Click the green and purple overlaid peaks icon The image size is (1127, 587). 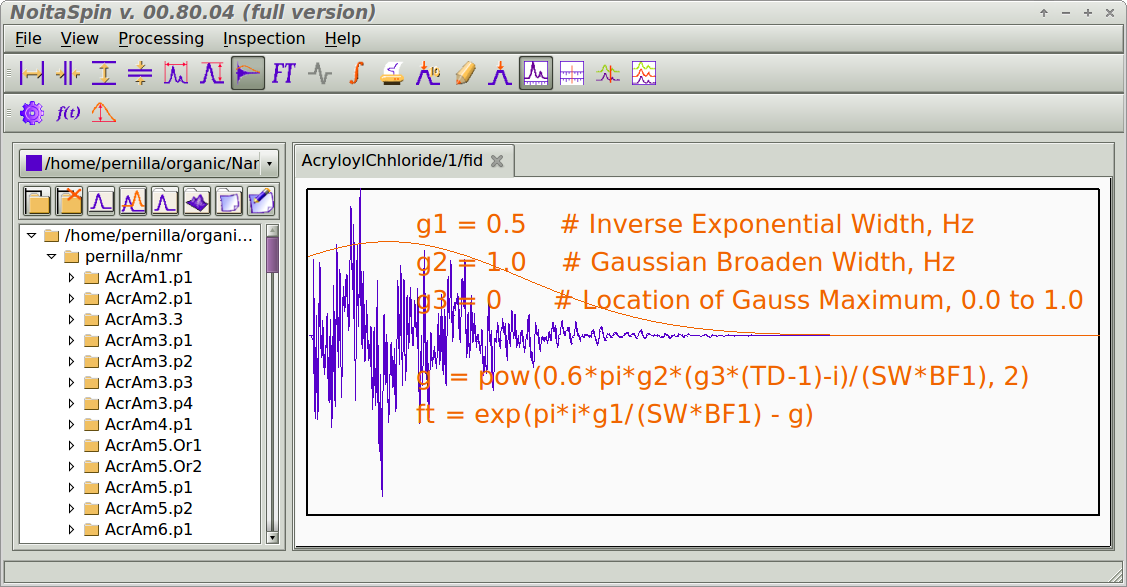pos(608,73)
